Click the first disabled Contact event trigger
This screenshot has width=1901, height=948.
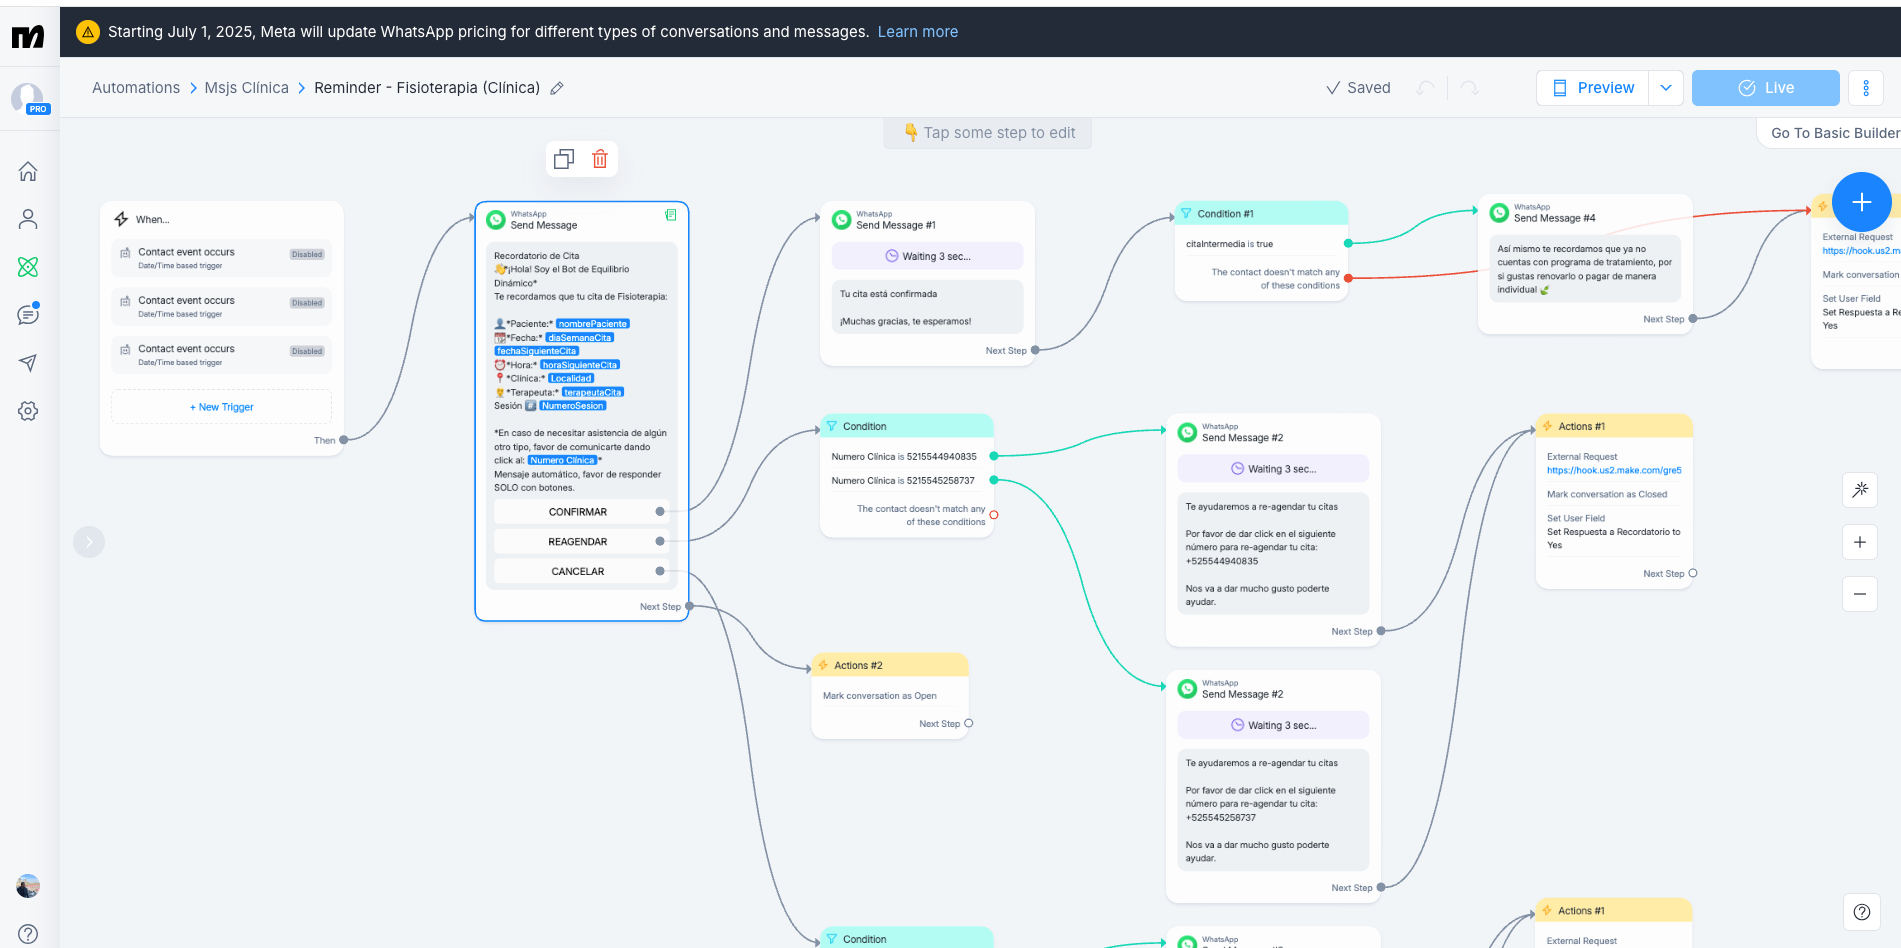coord(221,258)
